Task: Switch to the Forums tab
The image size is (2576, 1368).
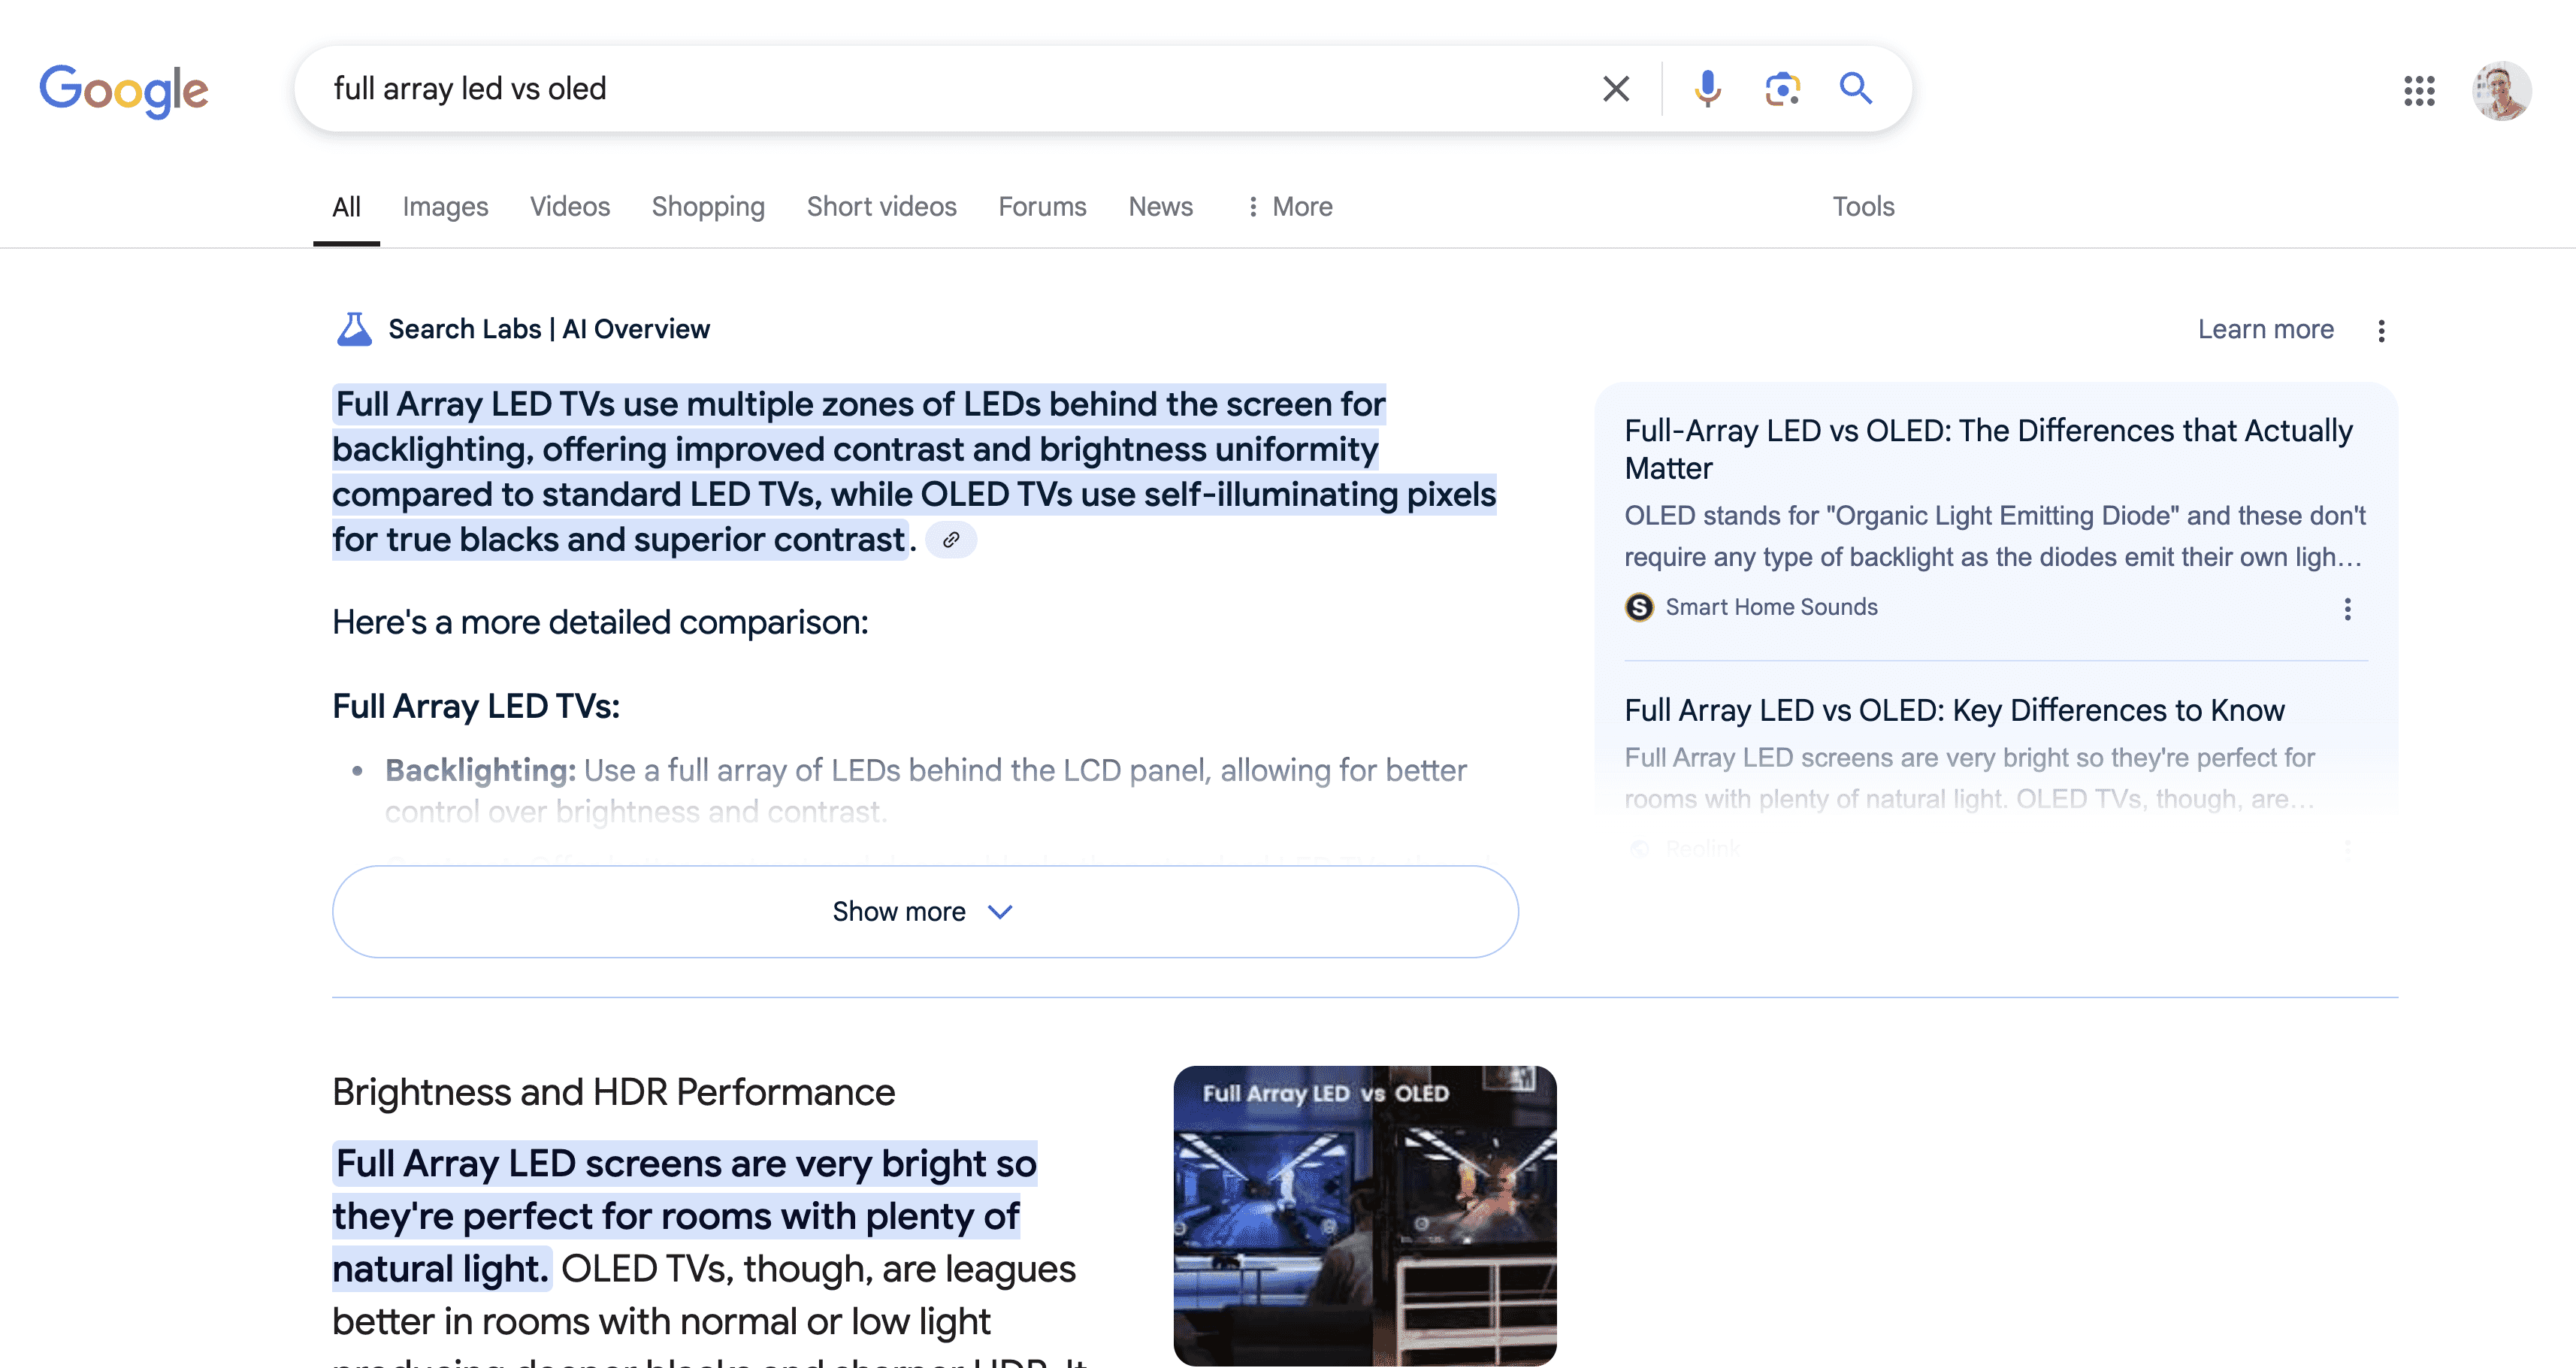Action: tap(1041, 207)
